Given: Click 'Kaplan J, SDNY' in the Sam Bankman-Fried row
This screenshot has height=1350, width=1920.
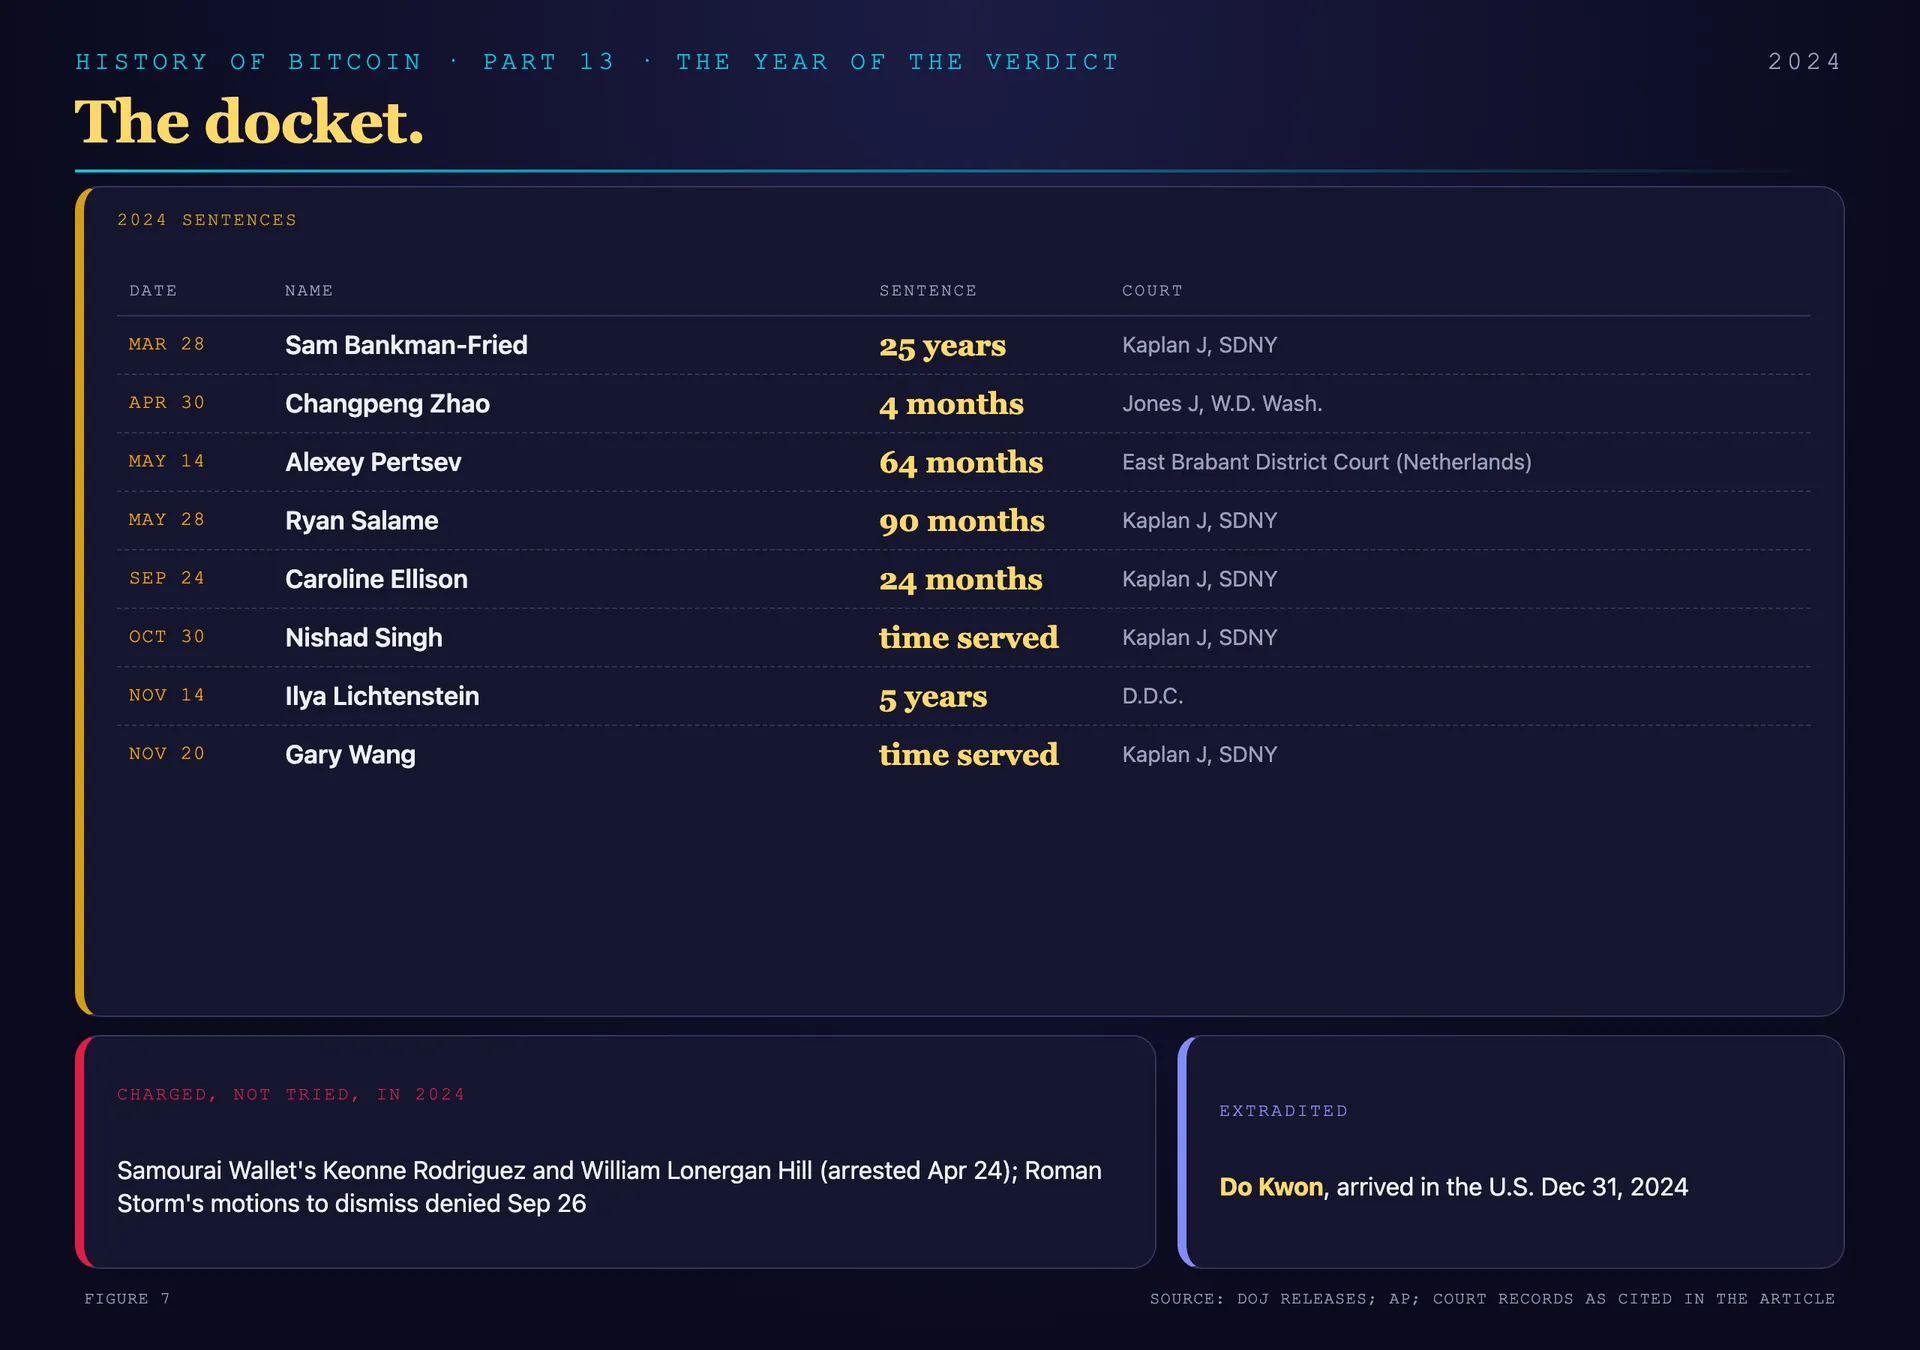Looking at the screenshot, I should coord(1199,345).
